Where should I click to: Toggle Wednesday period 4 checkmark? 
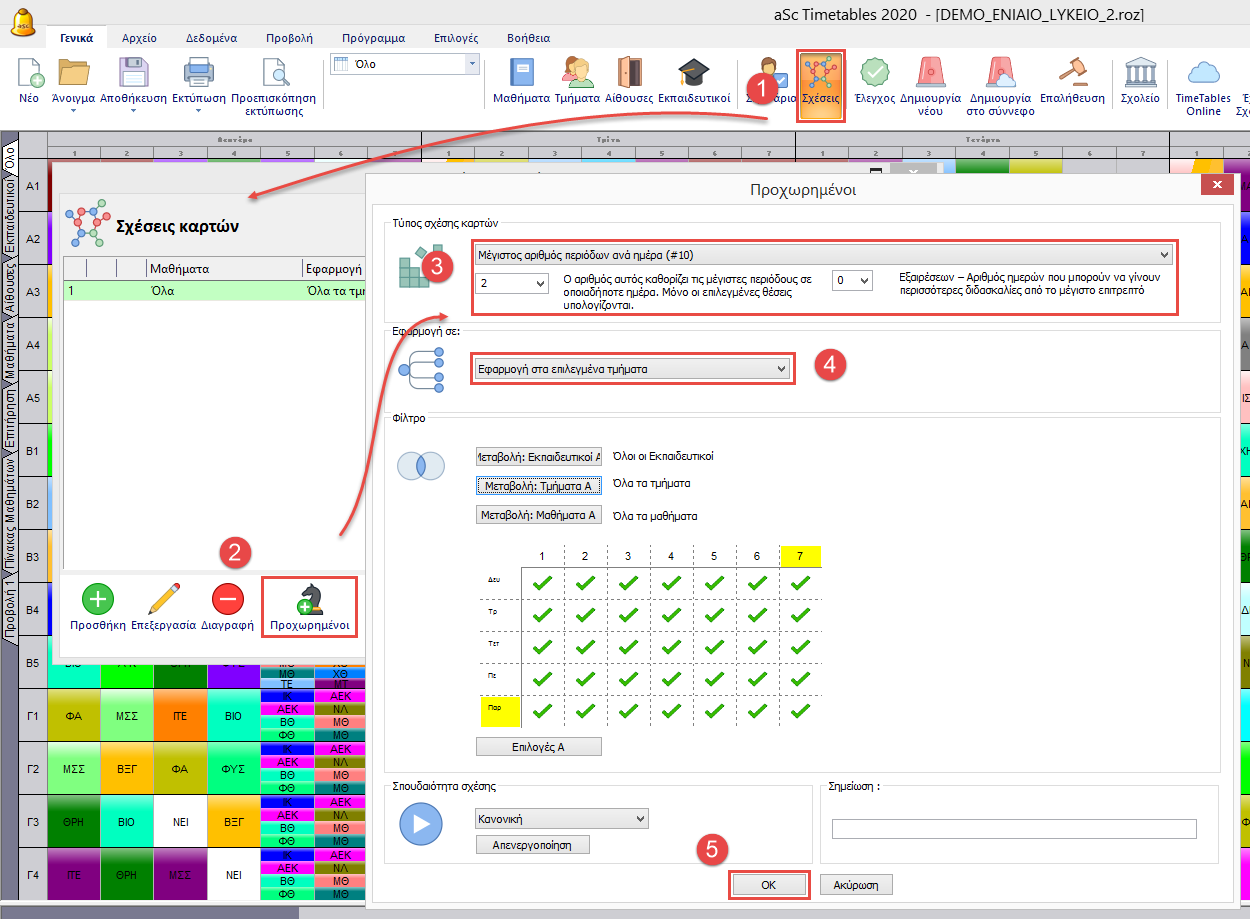click(x=671, y=647)
